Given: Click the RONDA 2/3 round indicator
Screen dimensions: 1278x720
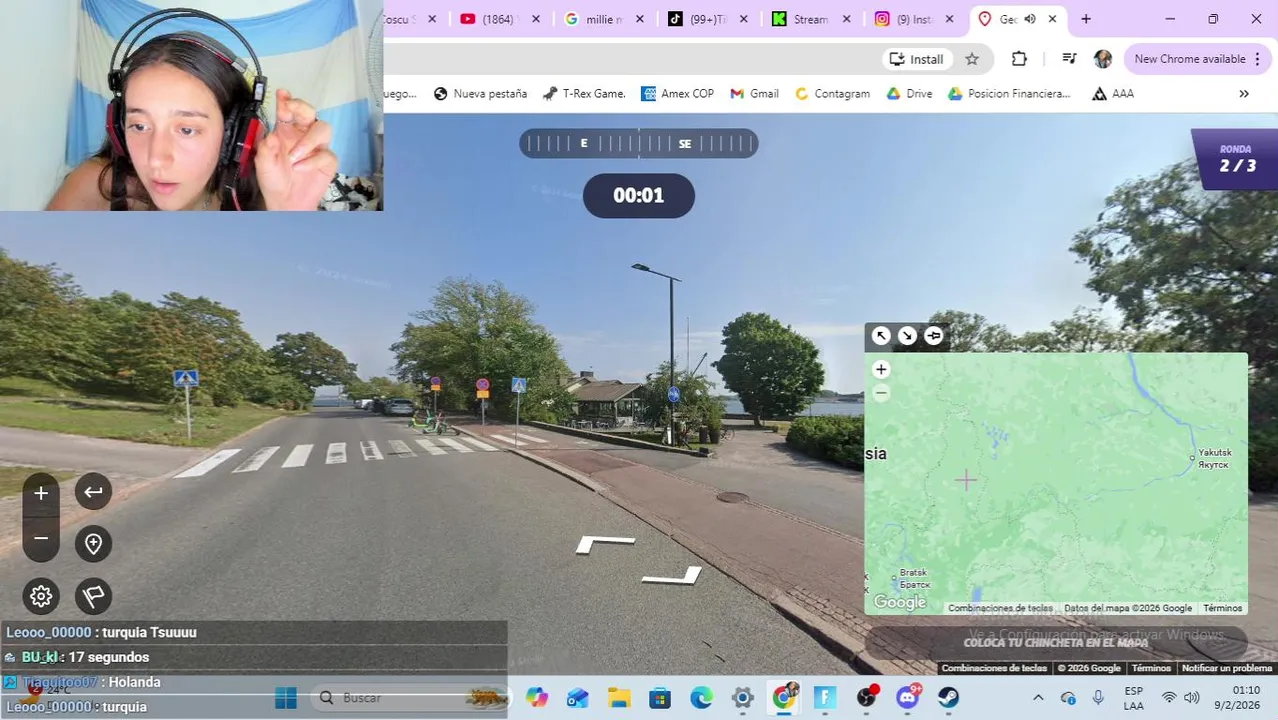Looking at the screenshot, I should (x=1236, y=159).
